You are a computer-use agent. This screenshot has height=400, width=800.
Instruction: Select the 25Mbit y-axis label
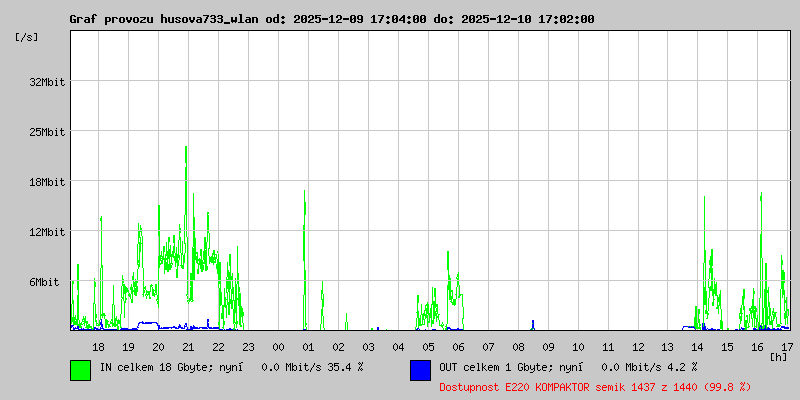pos(47,132)
